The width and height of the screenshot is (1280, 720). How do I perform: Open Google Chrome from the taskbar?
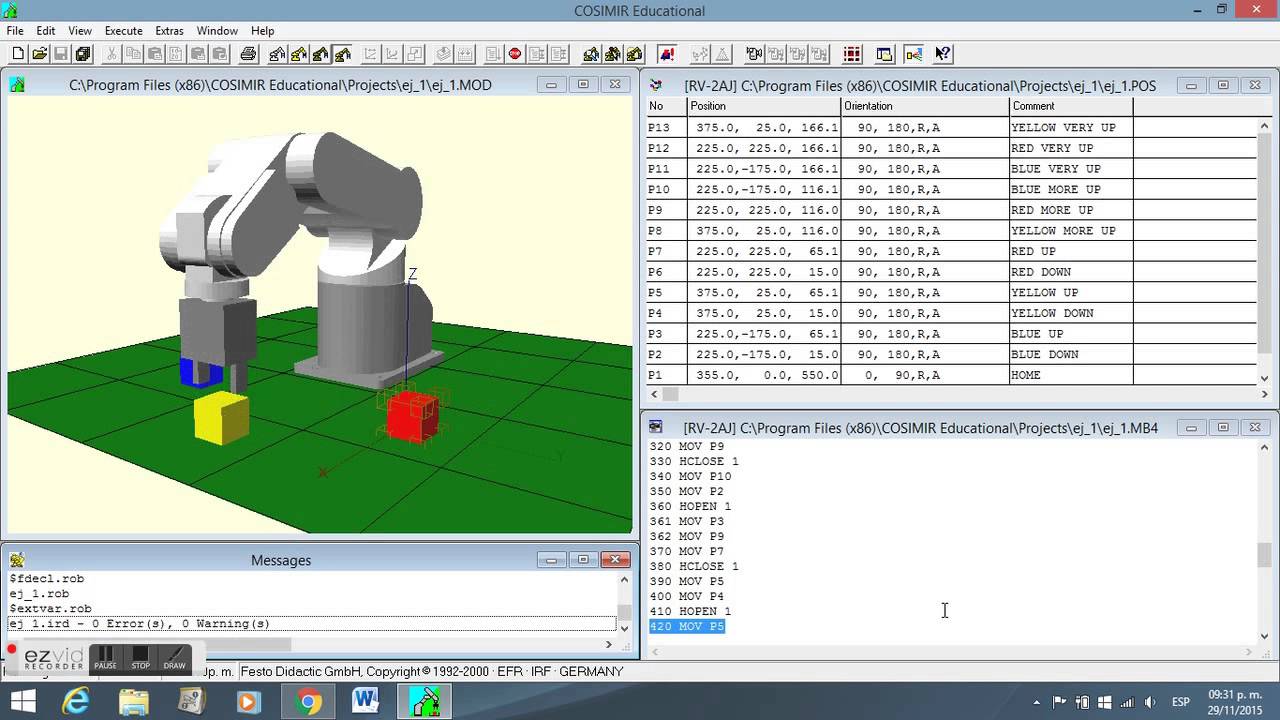click(x=309, y=702)
